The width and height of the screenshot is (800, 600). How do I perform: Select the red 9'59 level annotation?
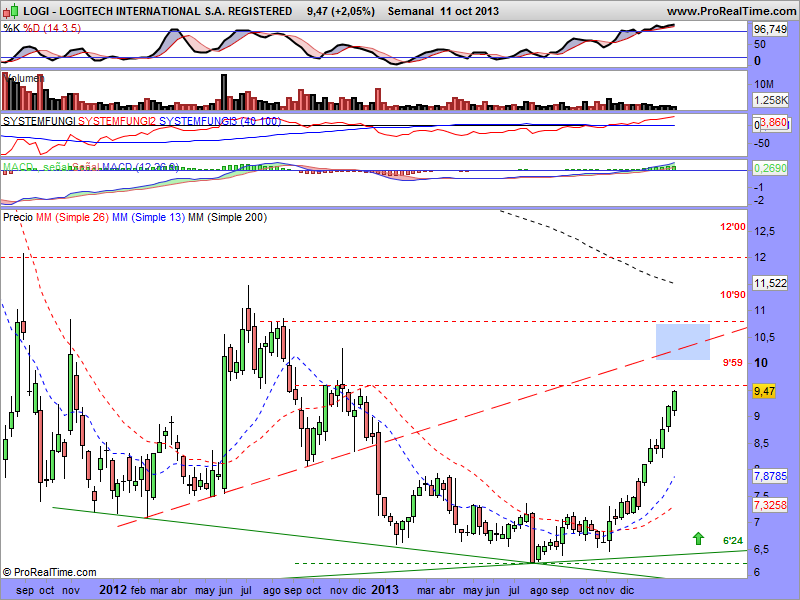click(x=733, y=363)
